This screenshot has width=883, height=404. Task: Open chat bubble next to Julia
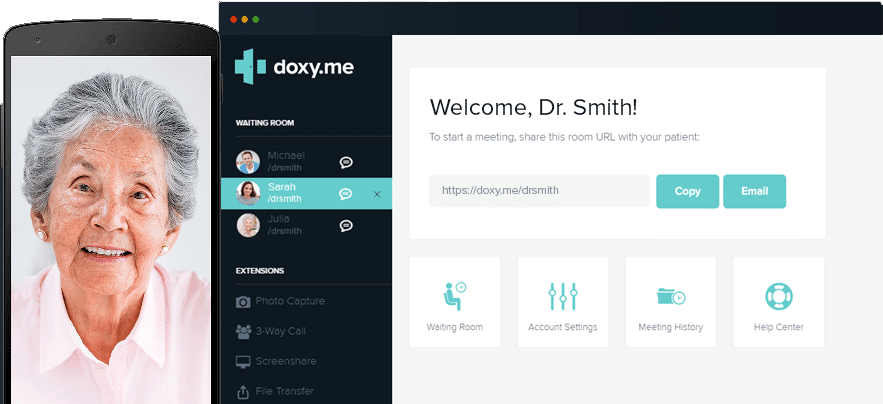[x=346, y=226]
